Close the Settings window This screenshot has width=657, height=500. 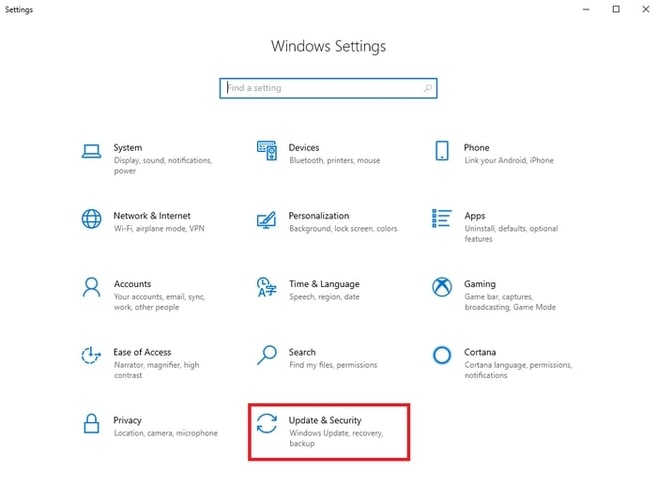tap(645, 9)
